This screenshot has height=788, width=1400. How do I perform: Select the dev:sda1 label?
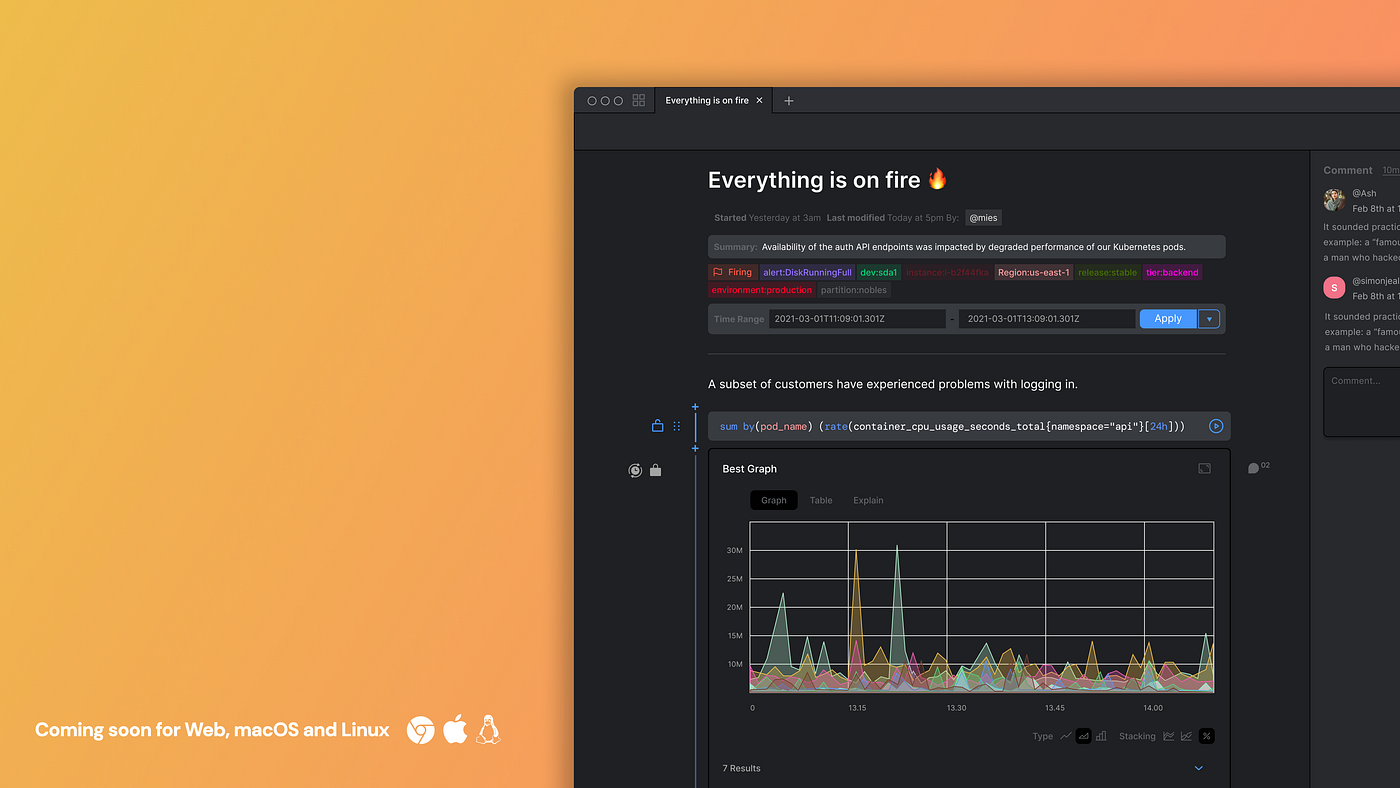(879, 272)
